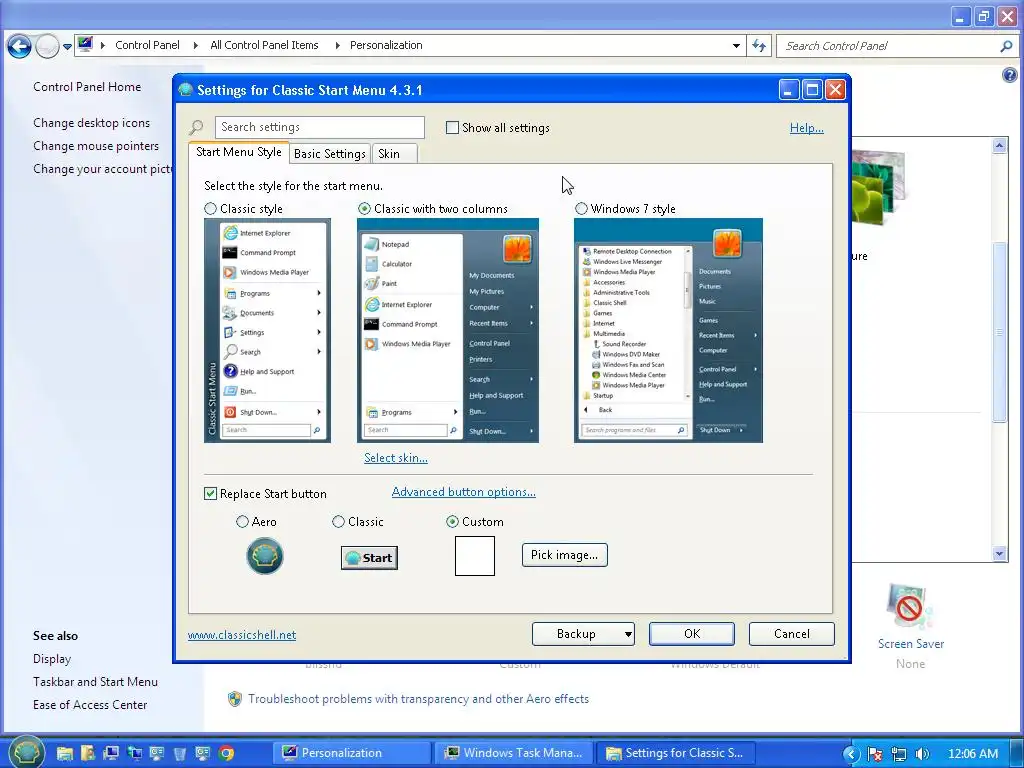Click the Classic Shell title bar icon
This screenshot has height=768, width=1024.
point(185,89)
